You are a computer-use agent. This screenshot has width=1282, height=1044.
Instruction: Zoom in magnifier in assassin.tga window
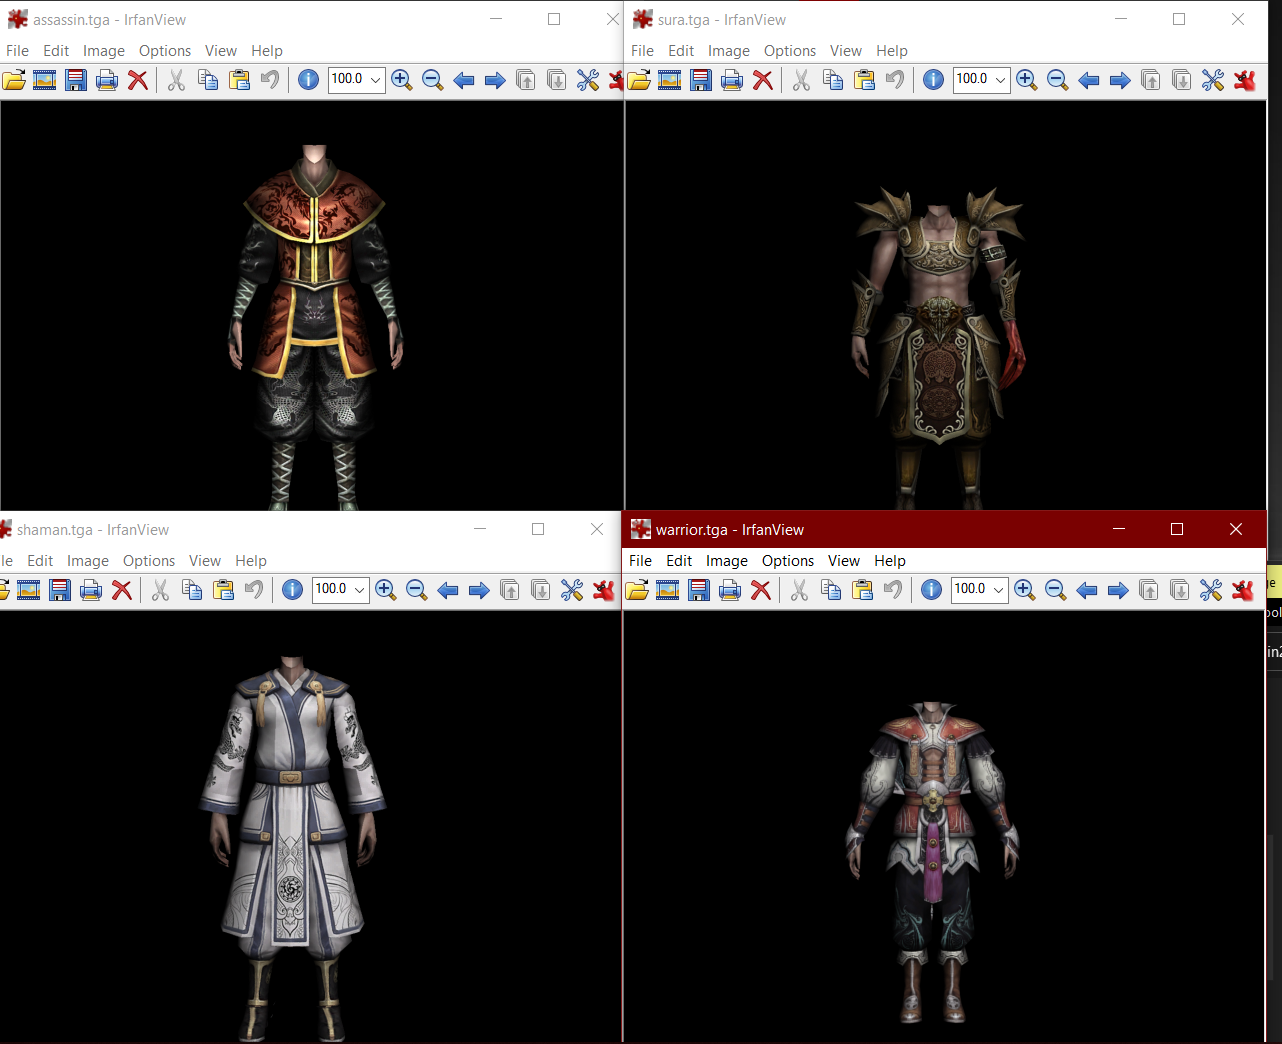(402, 80)
